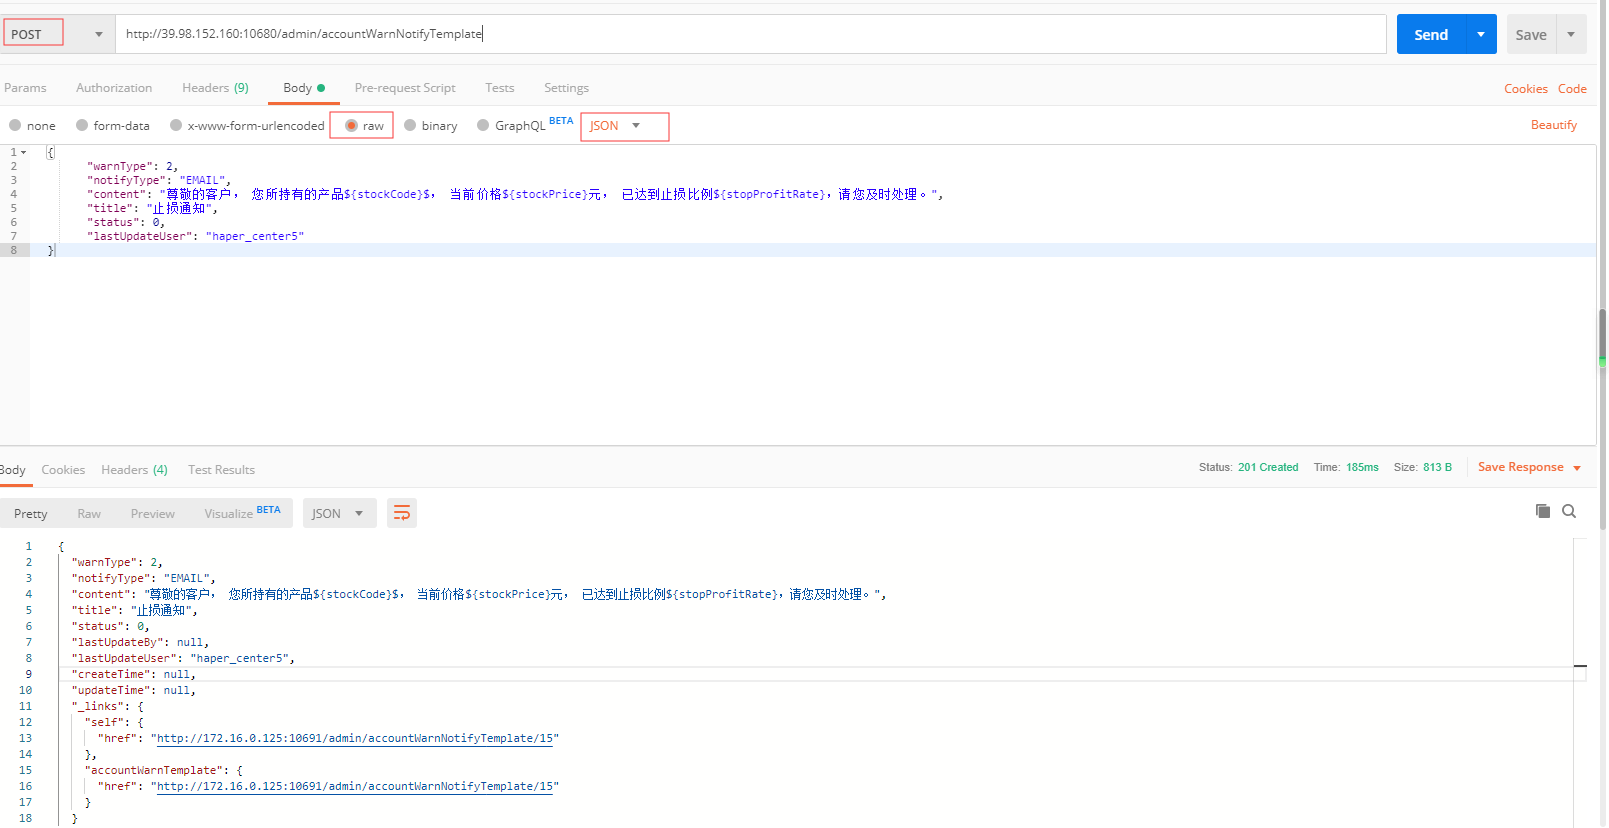Click into the request URL field
Image resolution: width=1609 pixels, height=828 pixels.
click(750, 34)
